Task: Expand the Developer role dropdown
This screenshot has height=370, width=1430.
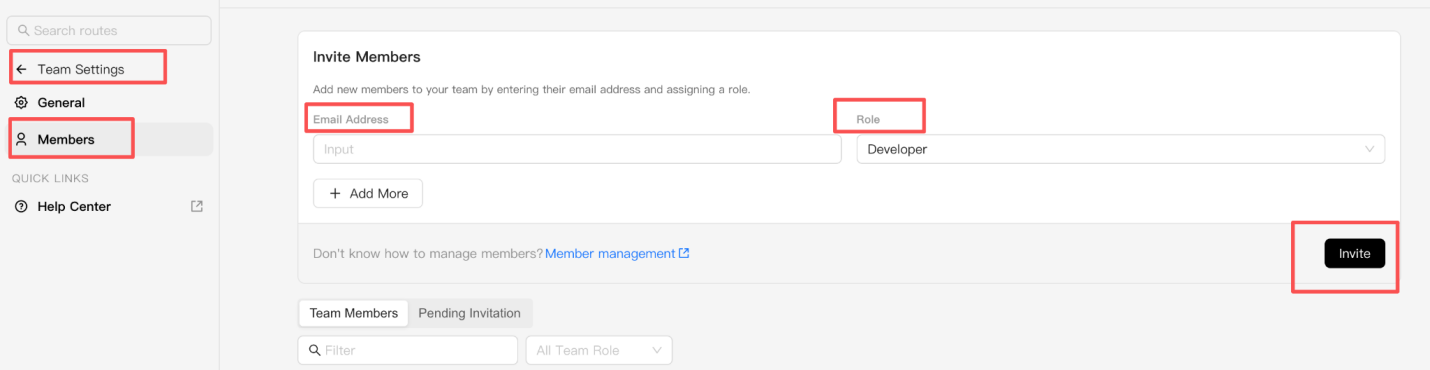Action: click(1120, 149)
